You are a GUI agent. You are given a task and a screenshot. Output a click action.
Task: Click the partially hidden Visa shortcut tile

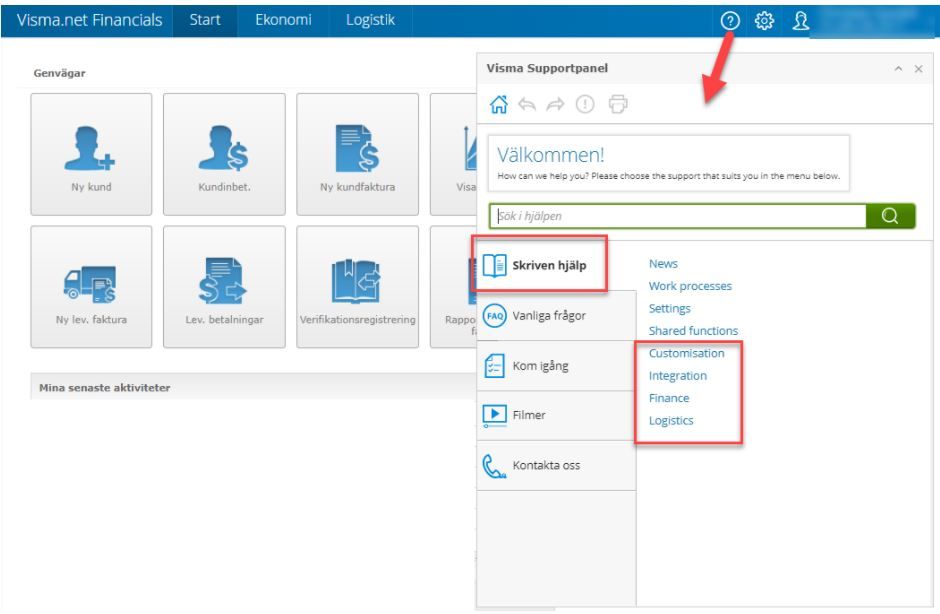point(453,154)
